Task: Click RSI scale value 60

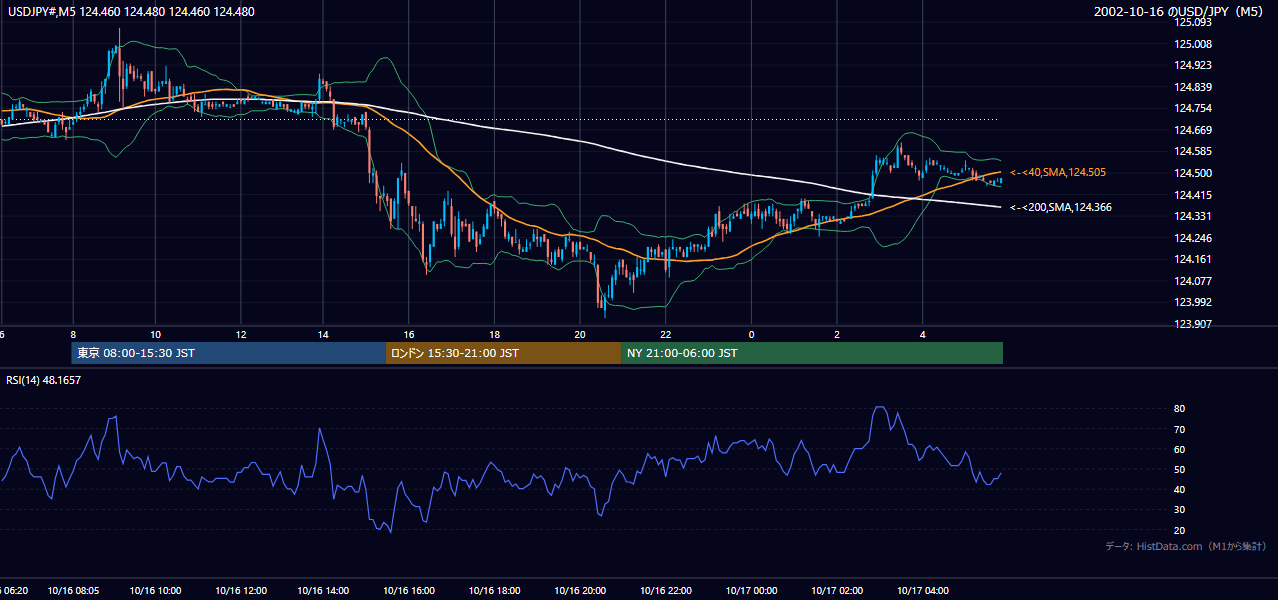Action: (x=1180, y=449)
